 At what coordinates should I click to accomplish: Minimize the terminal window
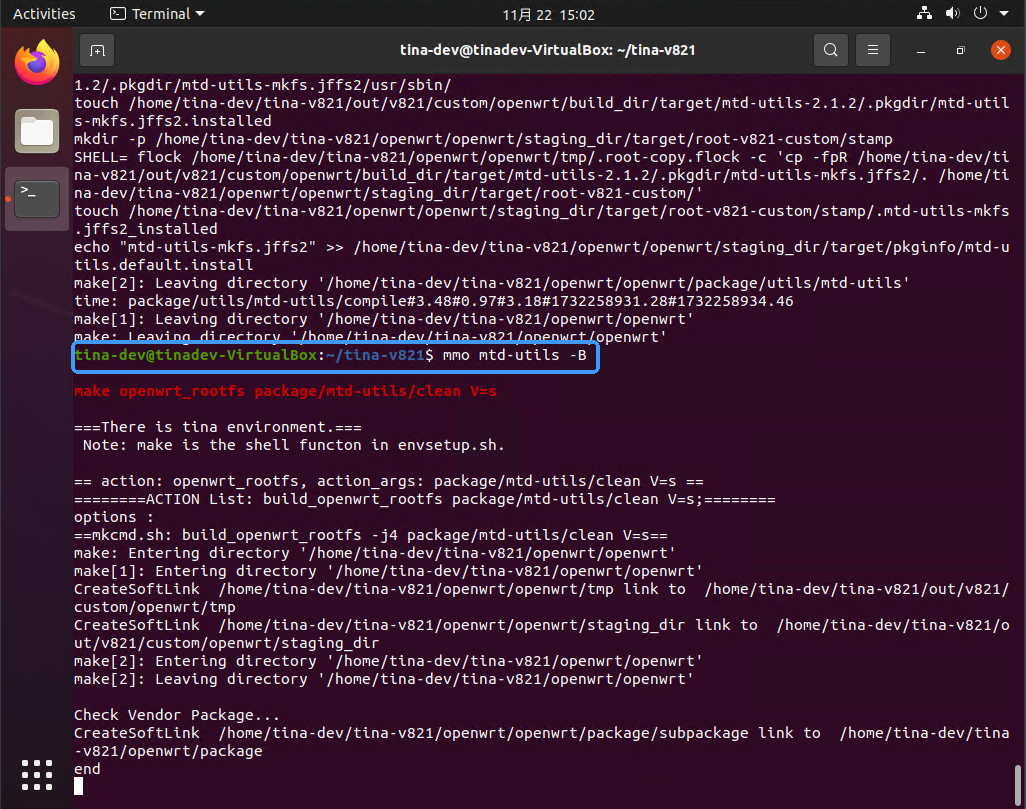point(921,50)
